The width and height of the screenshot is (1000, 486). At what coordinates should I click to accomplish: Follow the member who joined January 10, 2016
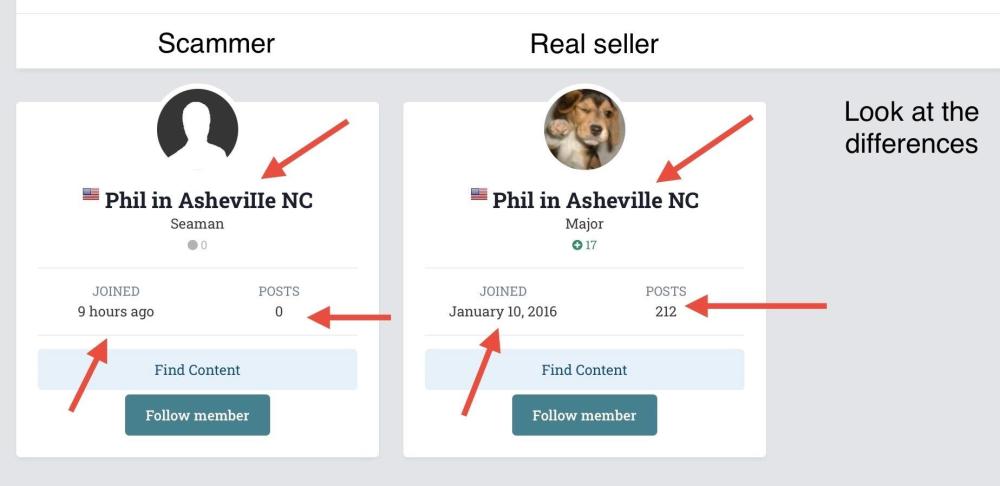pos(584,415)
